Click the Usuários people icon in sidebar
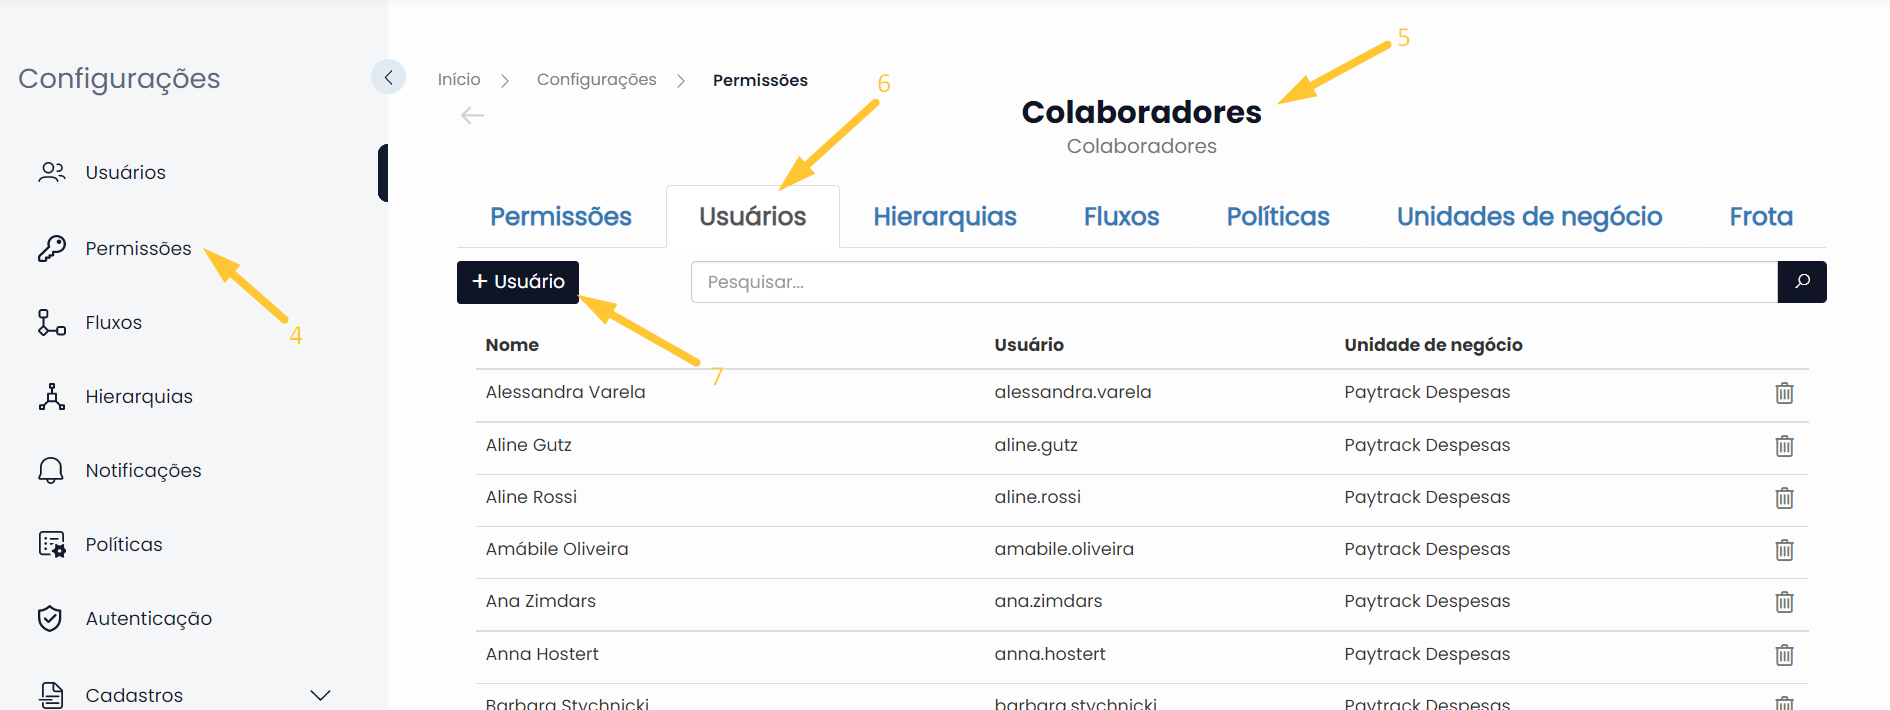 52,172
